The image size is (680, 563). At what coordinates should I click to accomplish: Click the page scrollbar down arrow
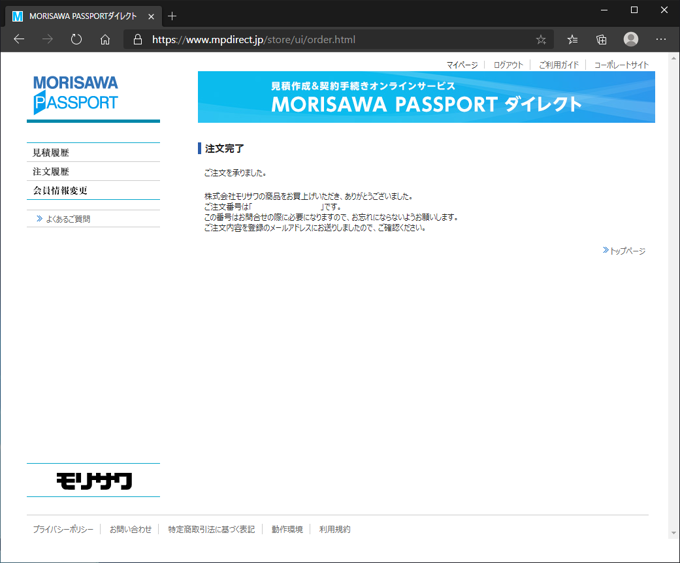(x=673, y=533)
